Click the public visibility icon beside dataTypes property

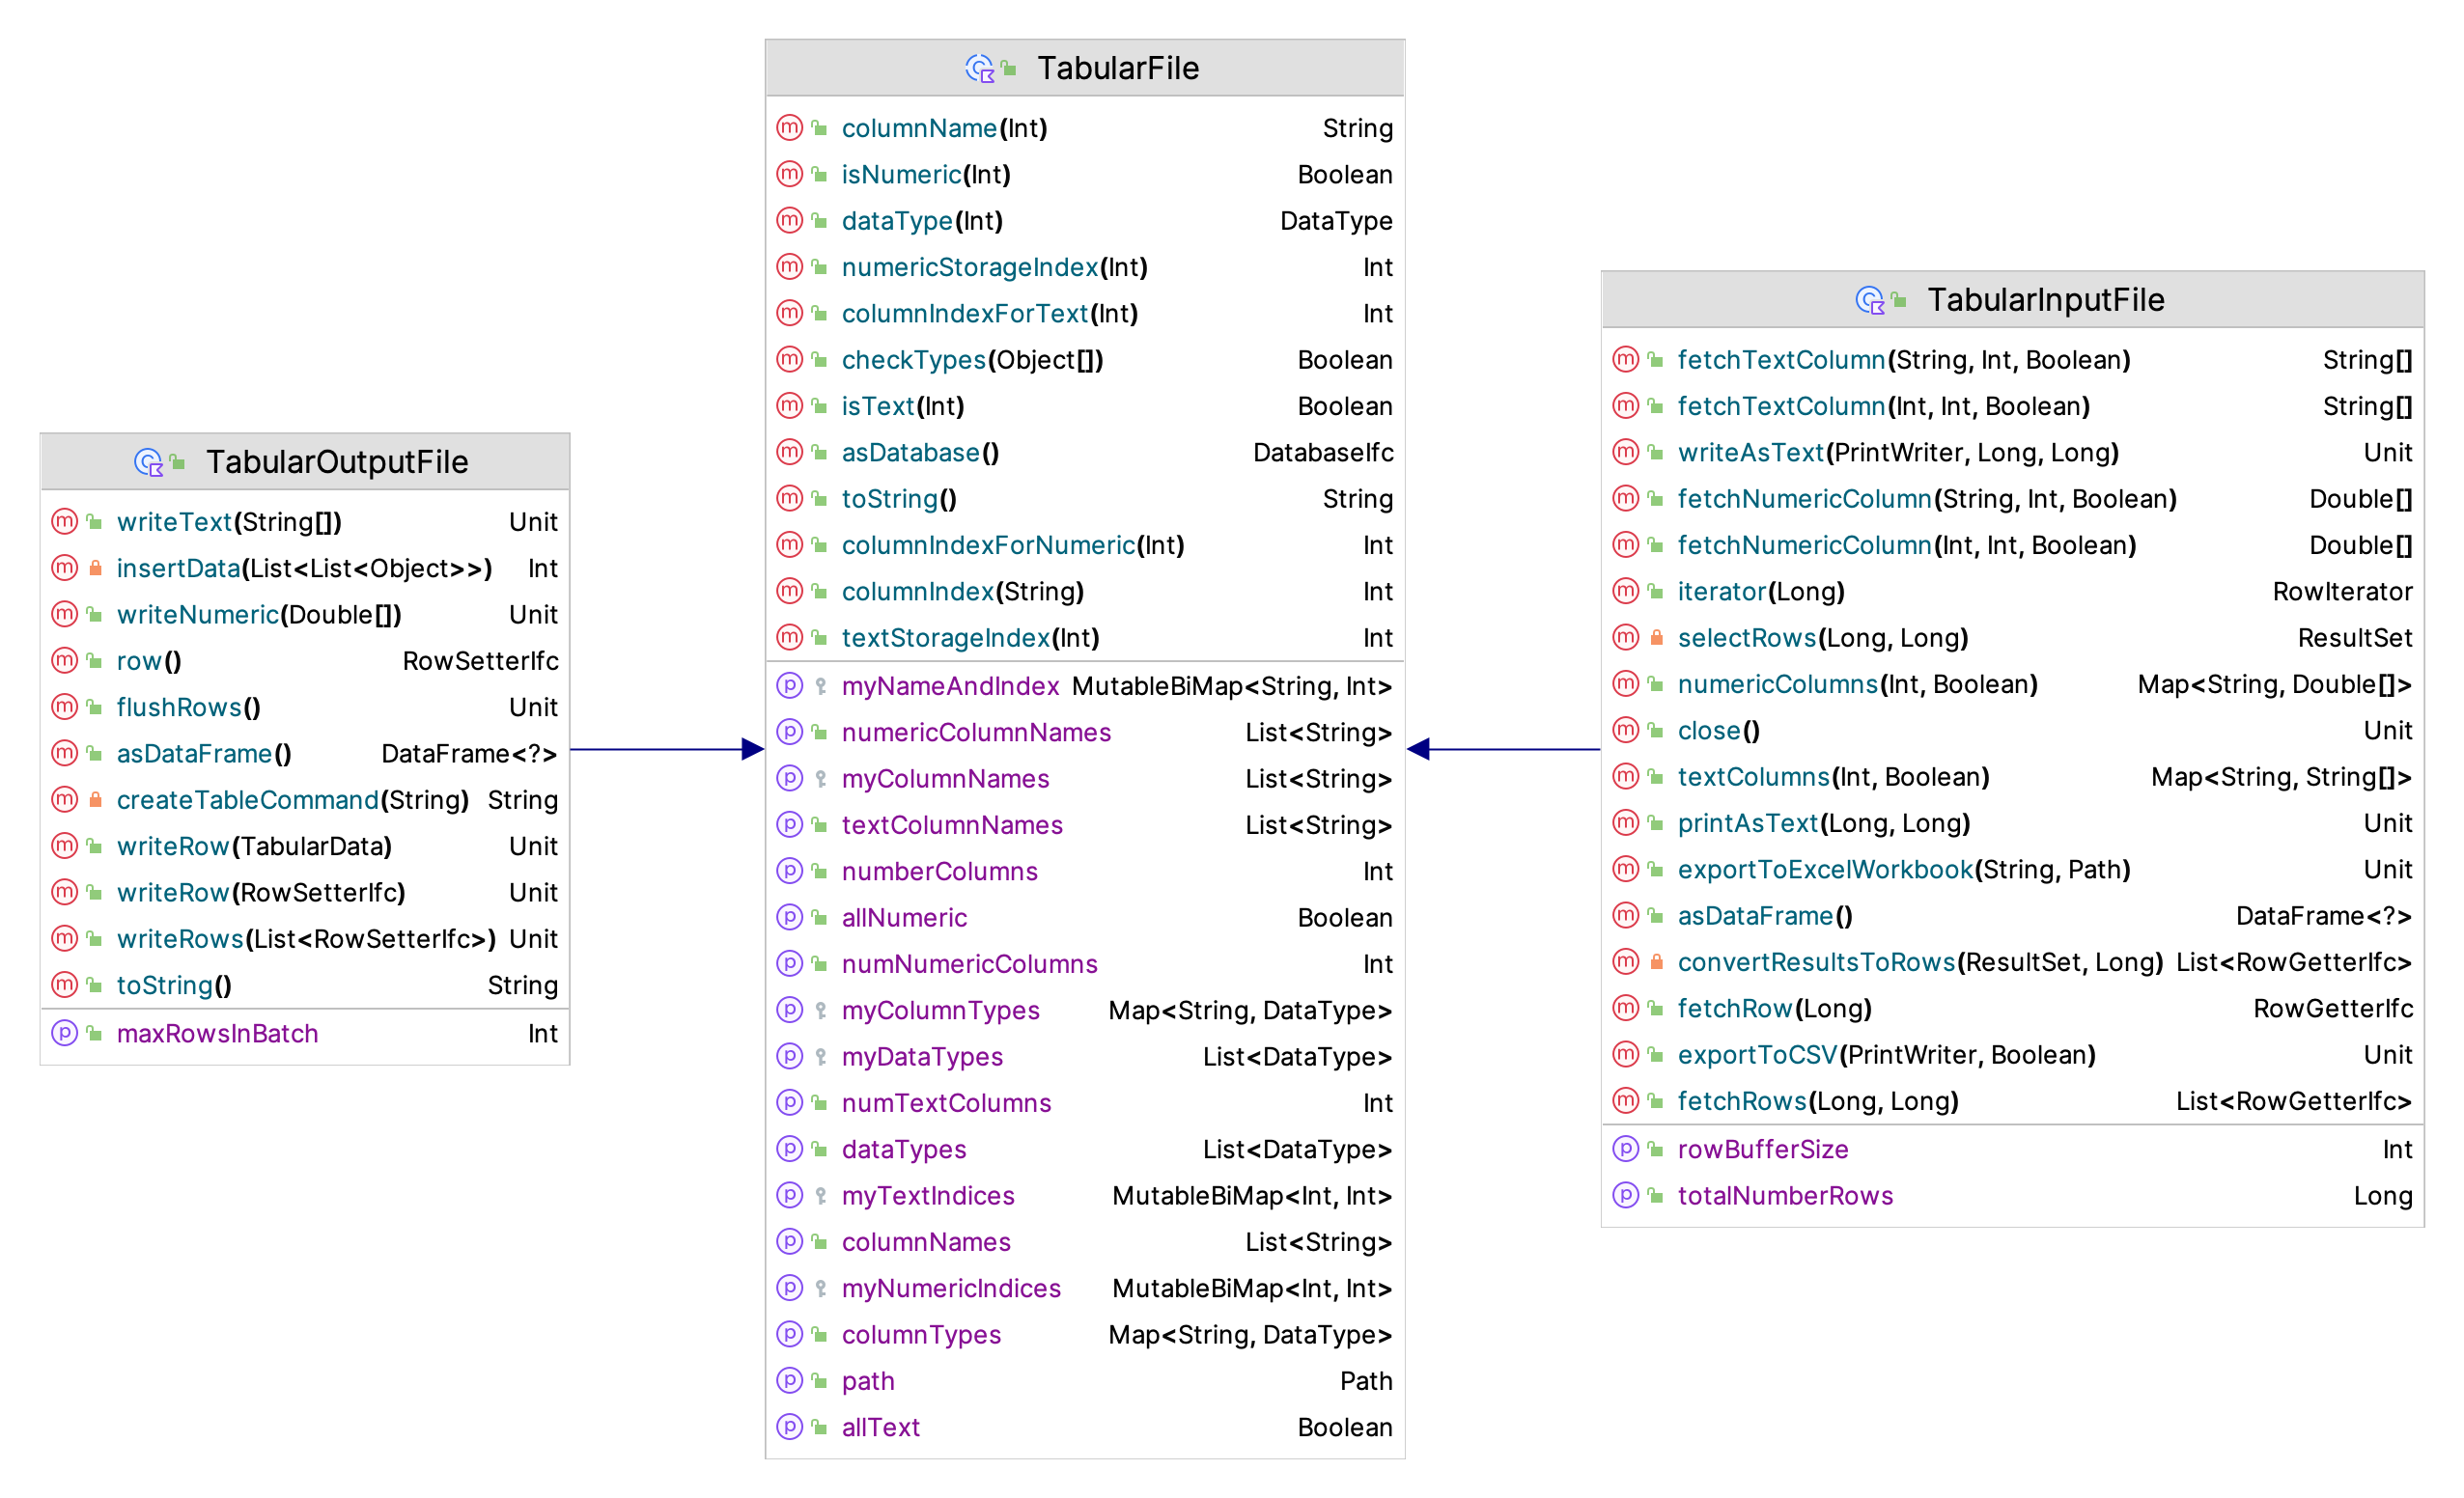[x=819, y=1149]
